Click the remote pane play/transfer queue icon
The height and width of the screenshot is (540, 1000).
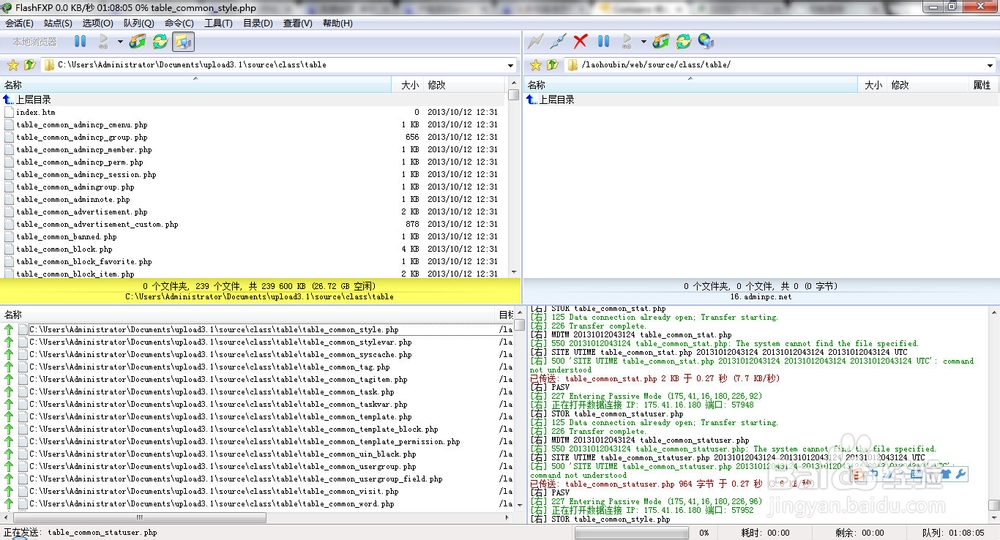[627, 41]
